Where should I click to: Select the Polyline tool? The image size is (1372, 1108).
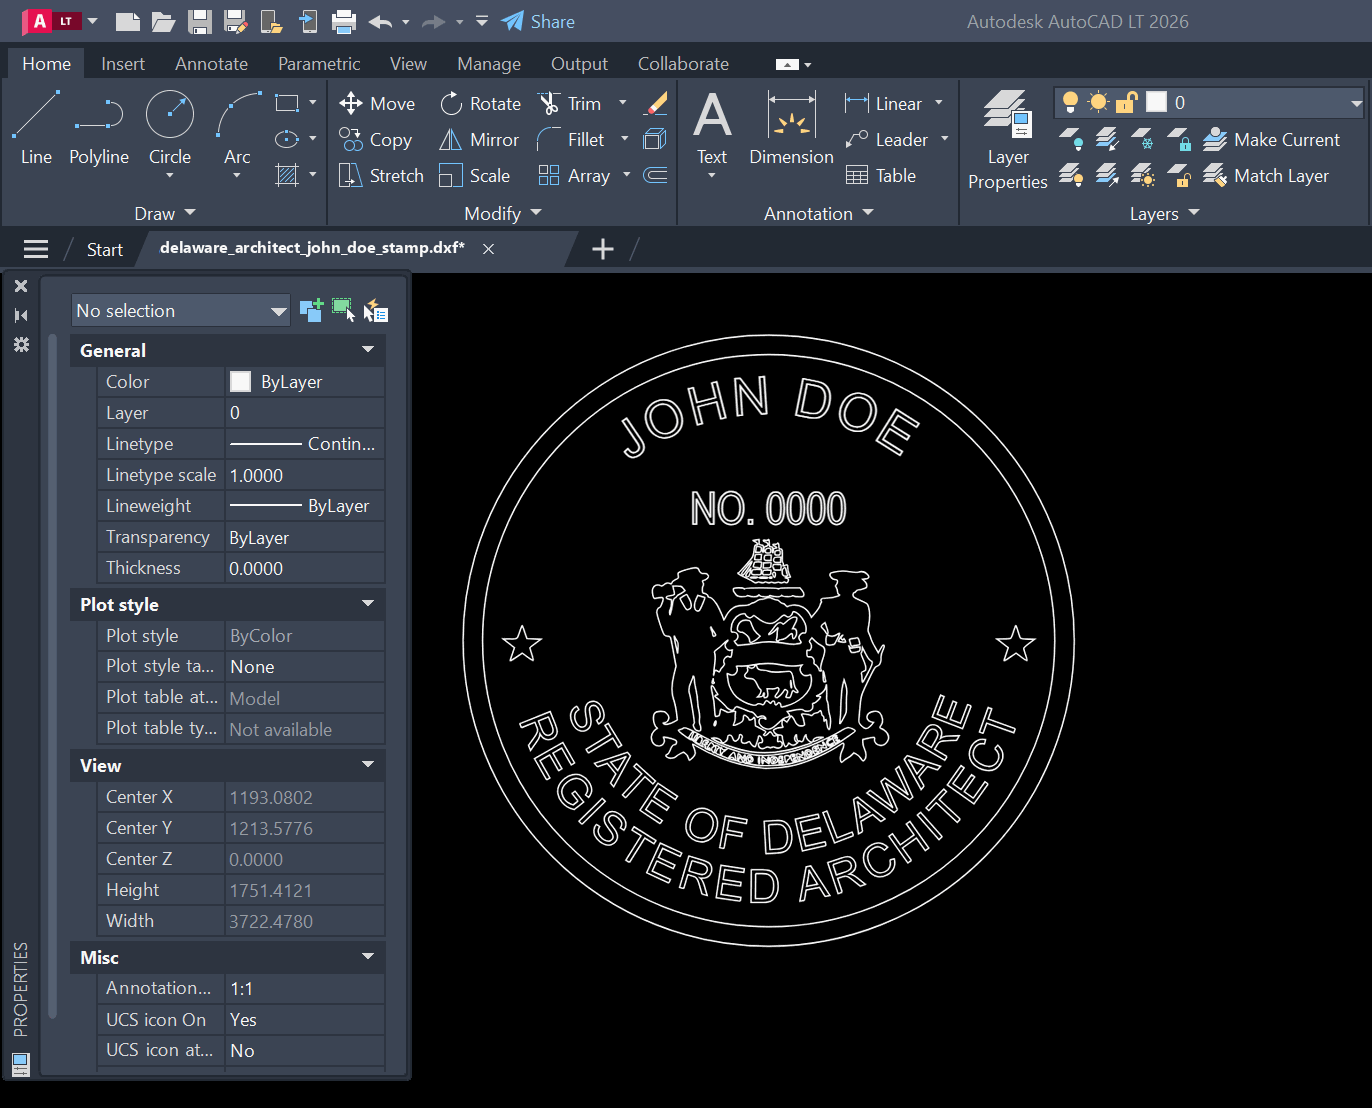coord(99,127)
